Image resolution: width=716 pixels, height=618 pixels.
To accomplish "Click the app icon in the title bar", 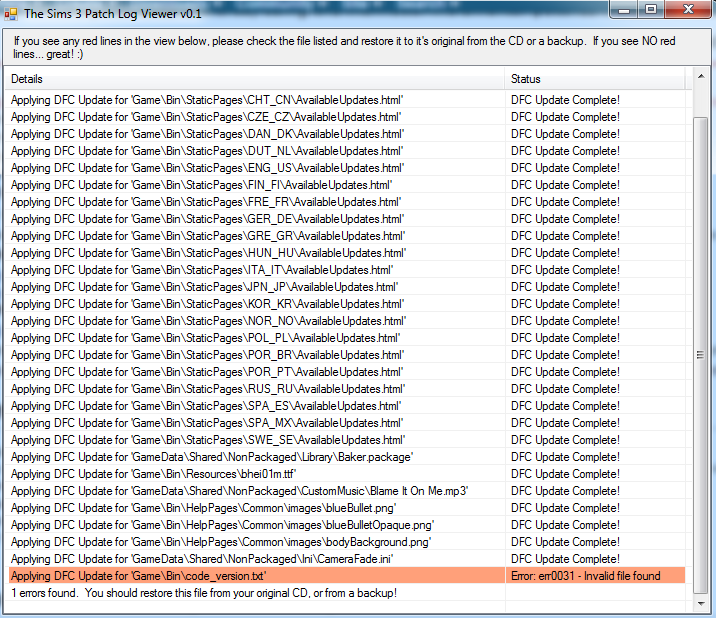I will point(12,13).
